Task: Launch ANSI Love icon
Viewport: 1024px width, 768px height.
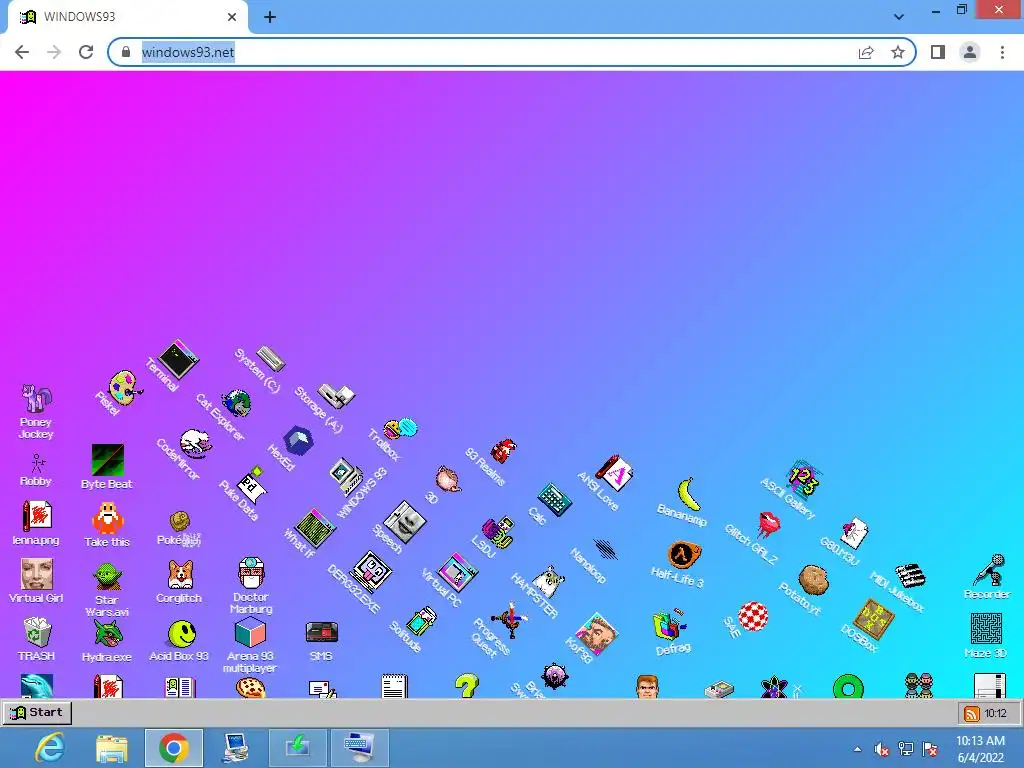Action: pos(614,473)
